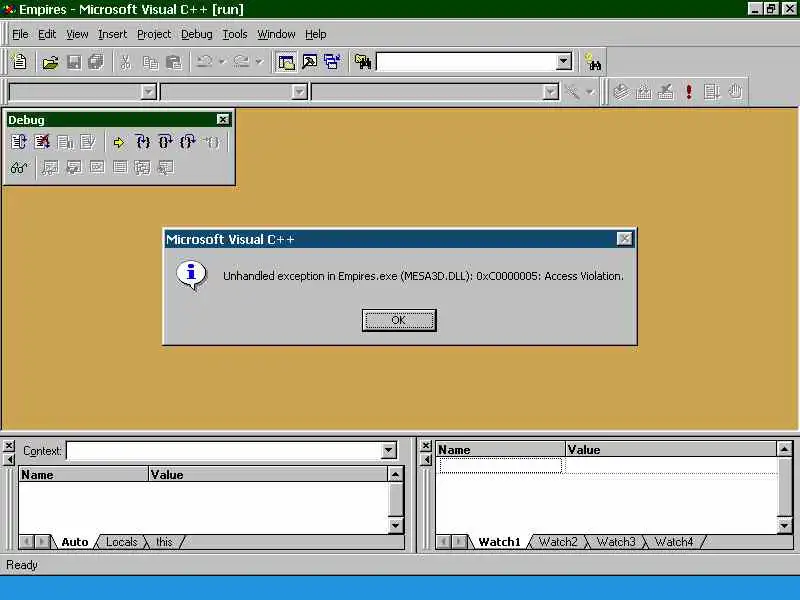This screenshot has height=600, width=800.
Task: Click the Open file folder icon
Action: [x=50, y=62]
